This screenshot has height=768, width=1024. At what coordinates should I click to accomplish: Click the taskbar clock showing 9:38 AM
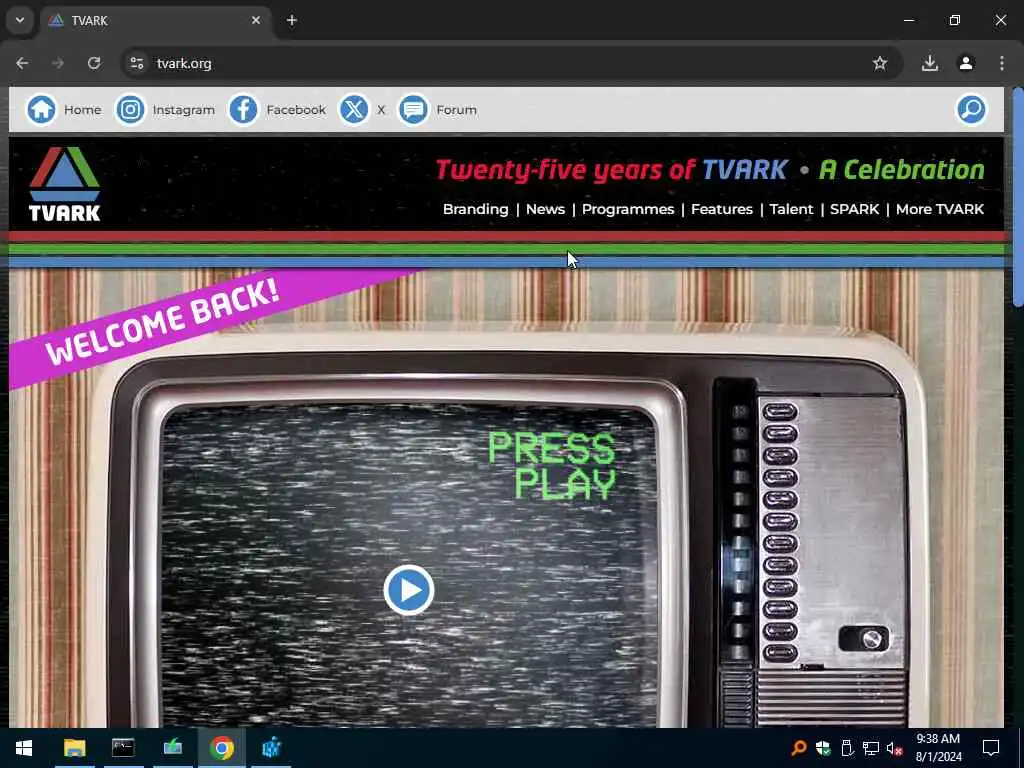pyautogui.click(x=938, y=748)
